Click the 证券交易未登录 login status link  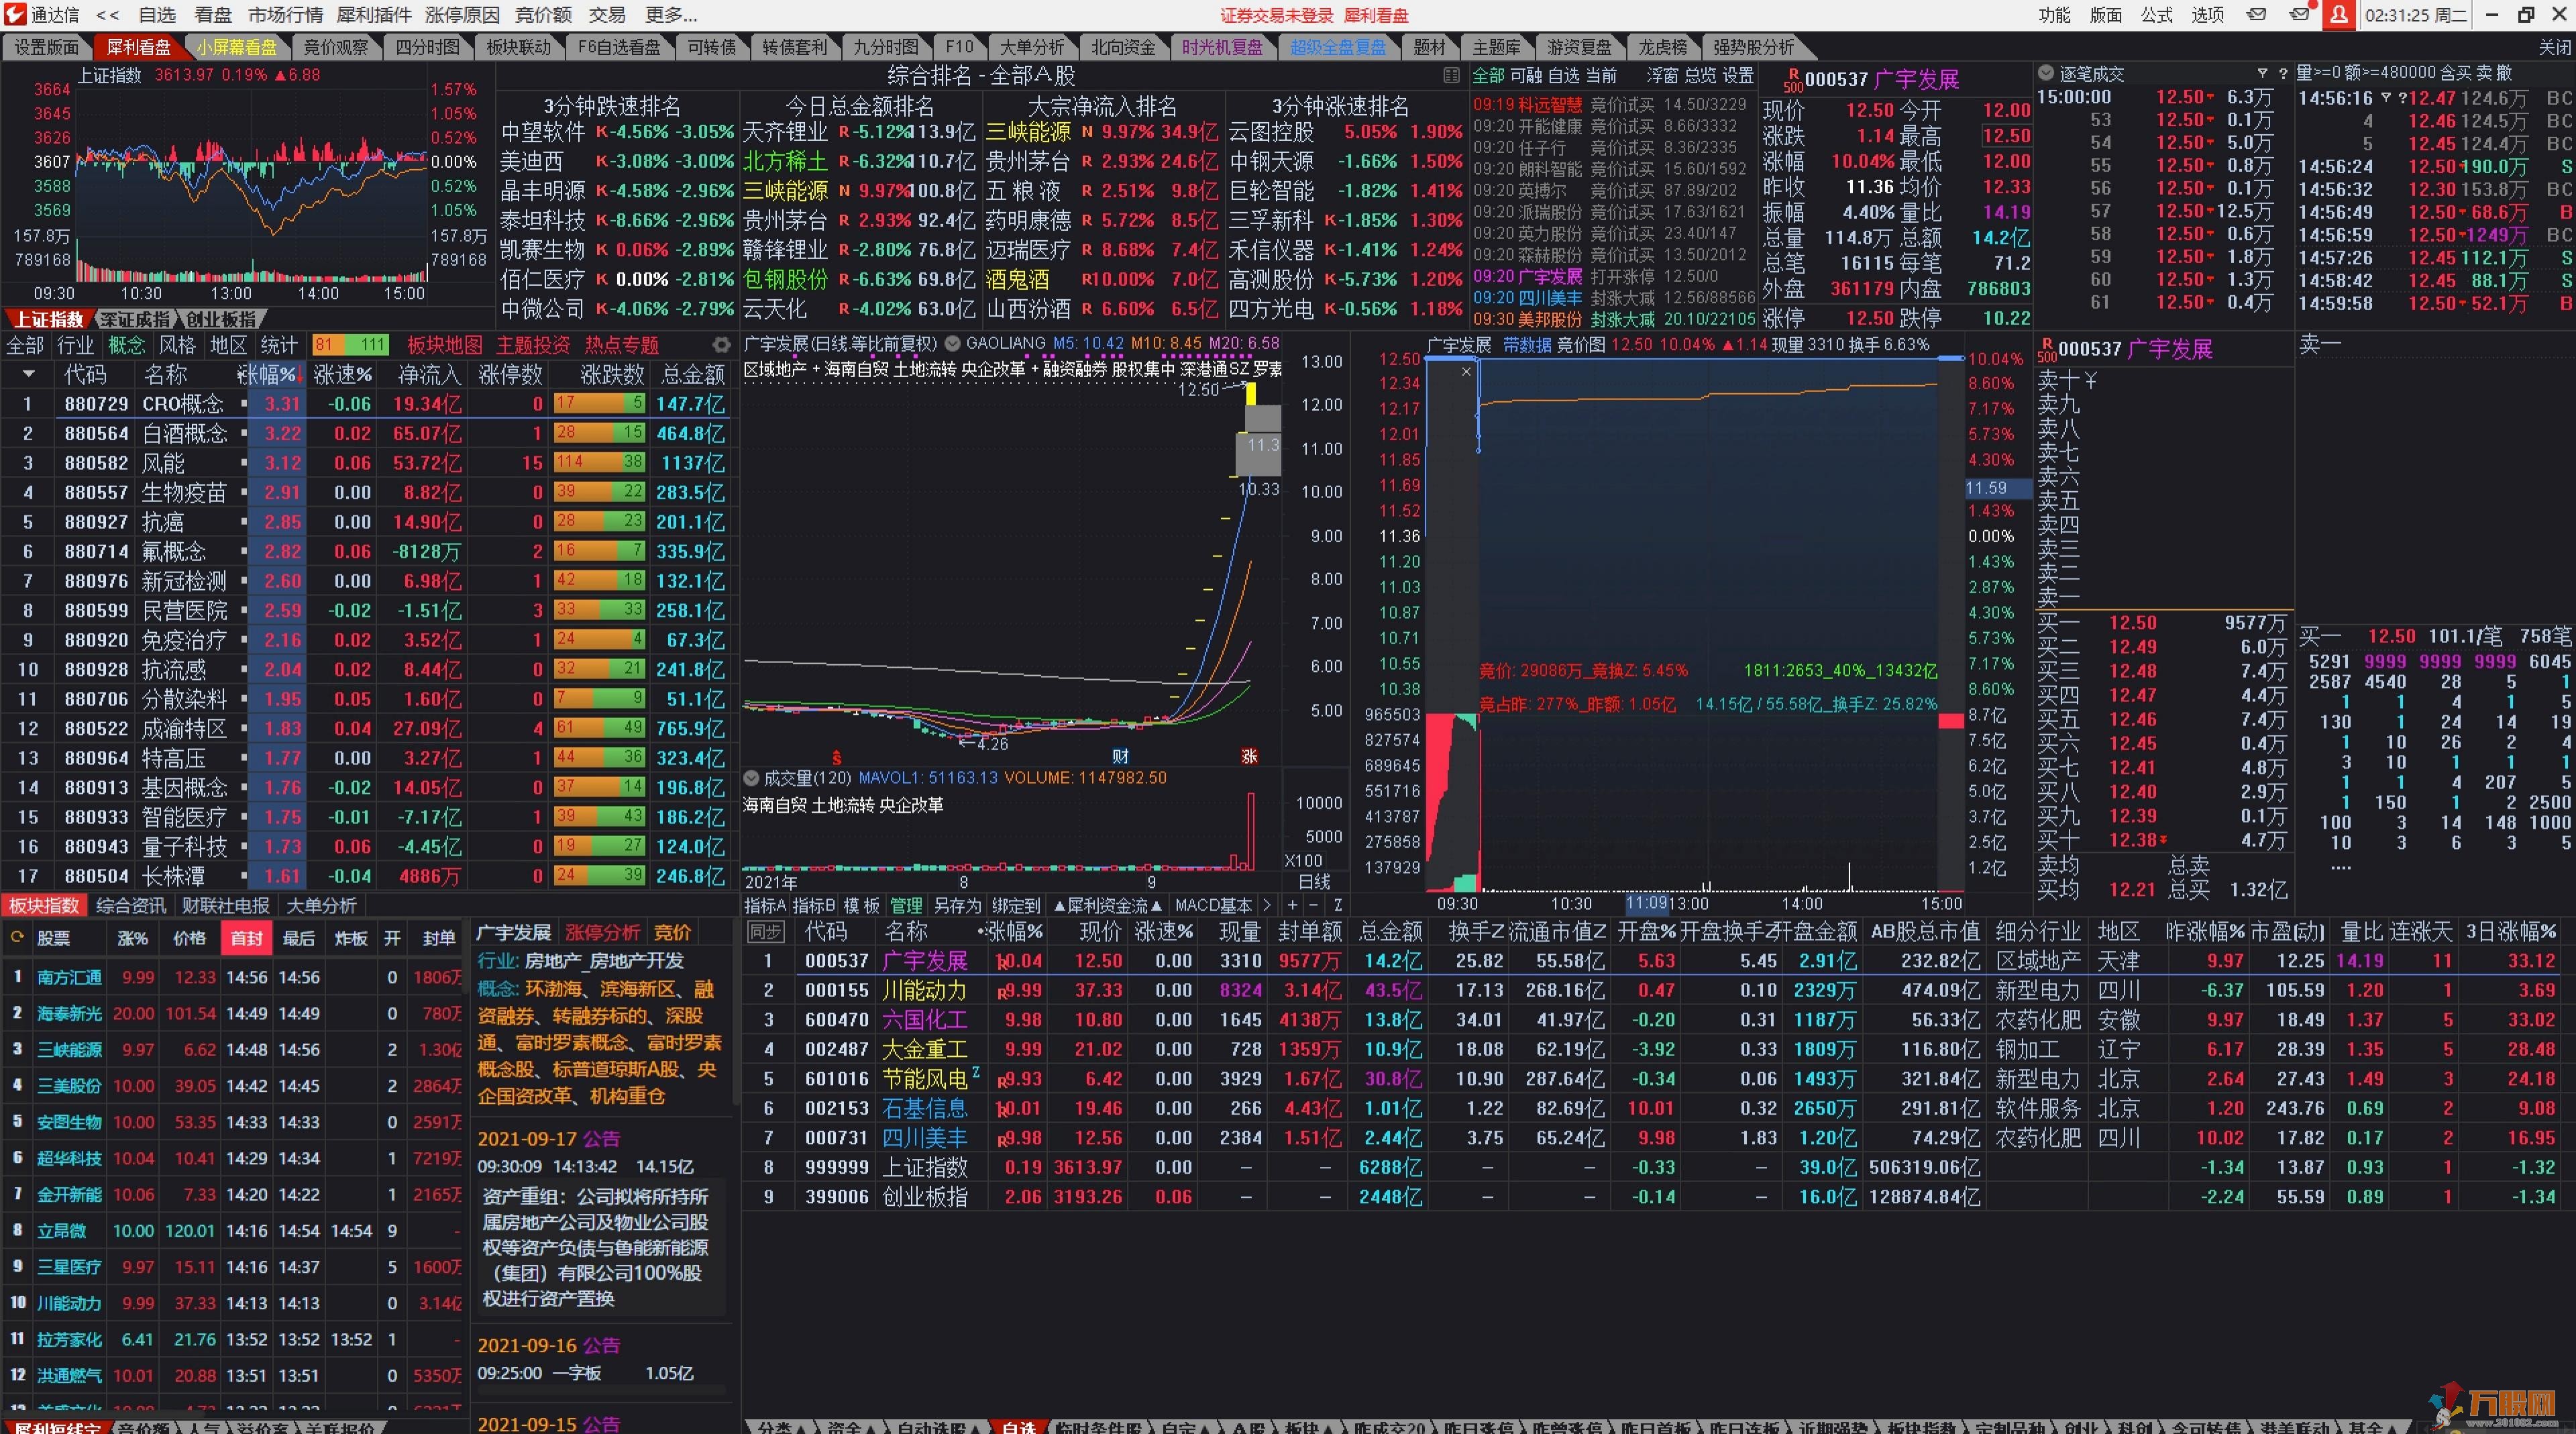pyautogui.click(x=1276, y=15)
